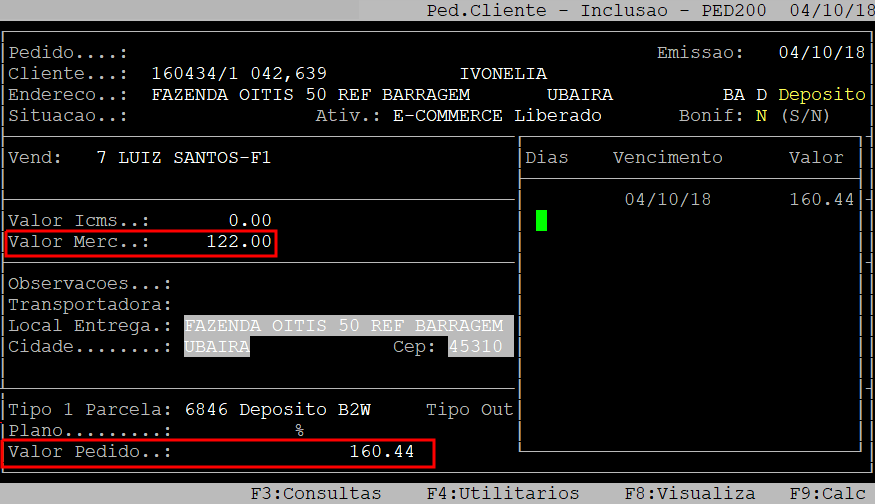Select the due date in Vencimento row
The height and width of the screenshot is (504, 875).
click(667, 199)
